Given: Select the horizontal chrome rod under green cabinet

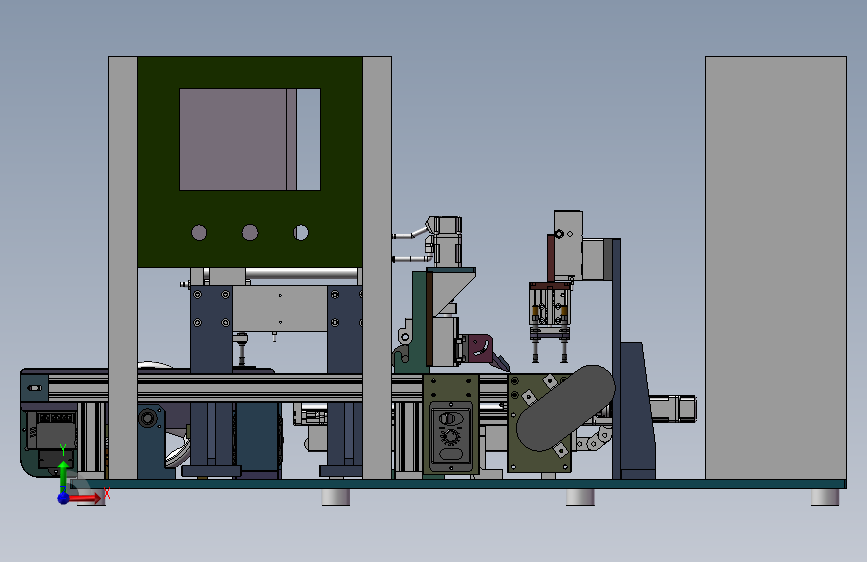Looking at the screenshot, I should coord(301,274).
